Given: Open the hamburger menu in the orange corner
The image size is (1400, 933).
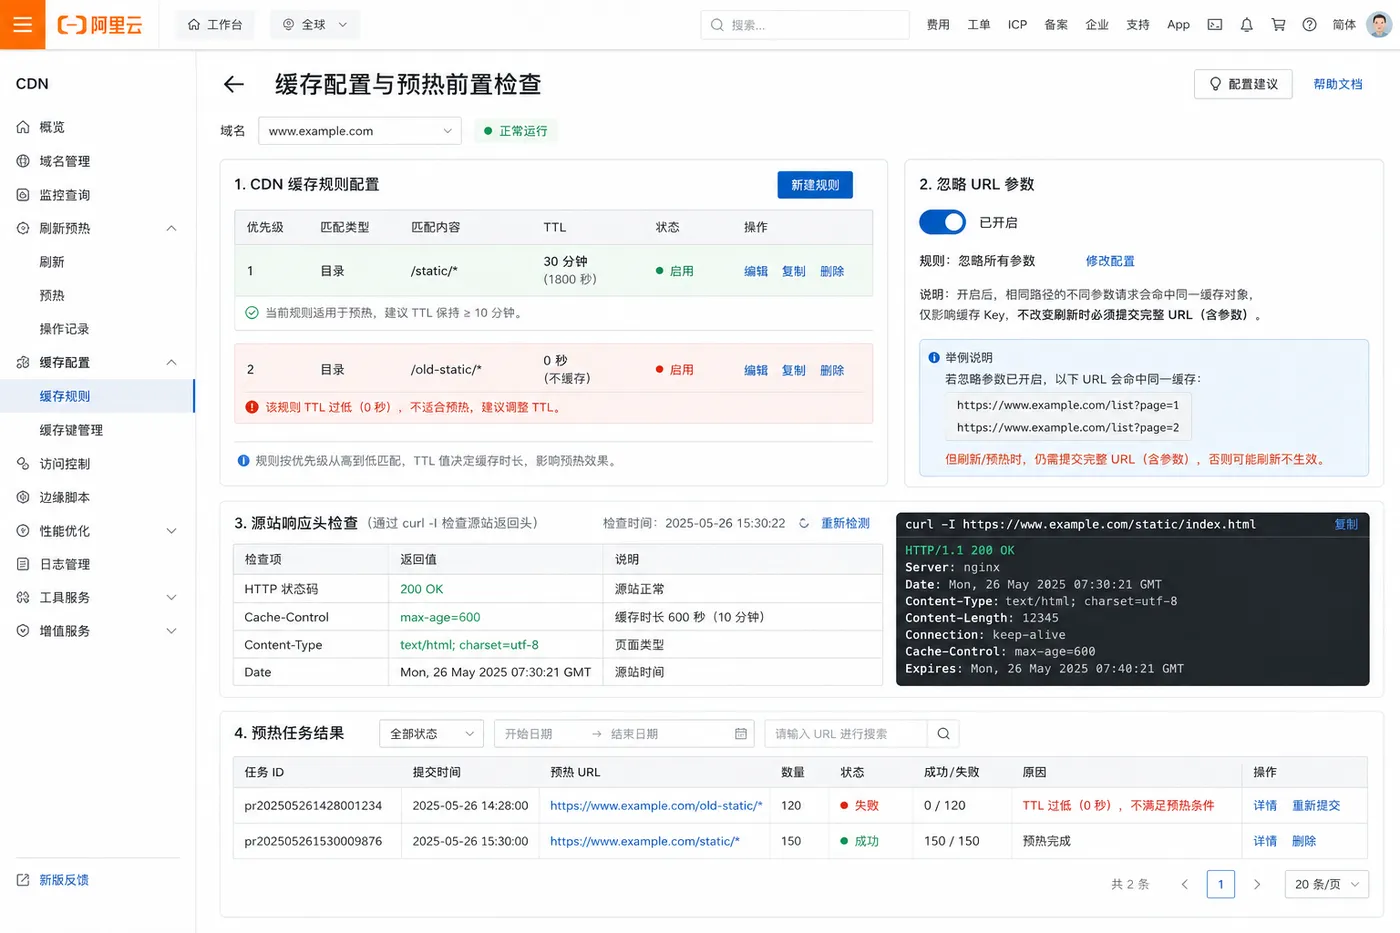Looking at the screenshot, I should 22,24.
